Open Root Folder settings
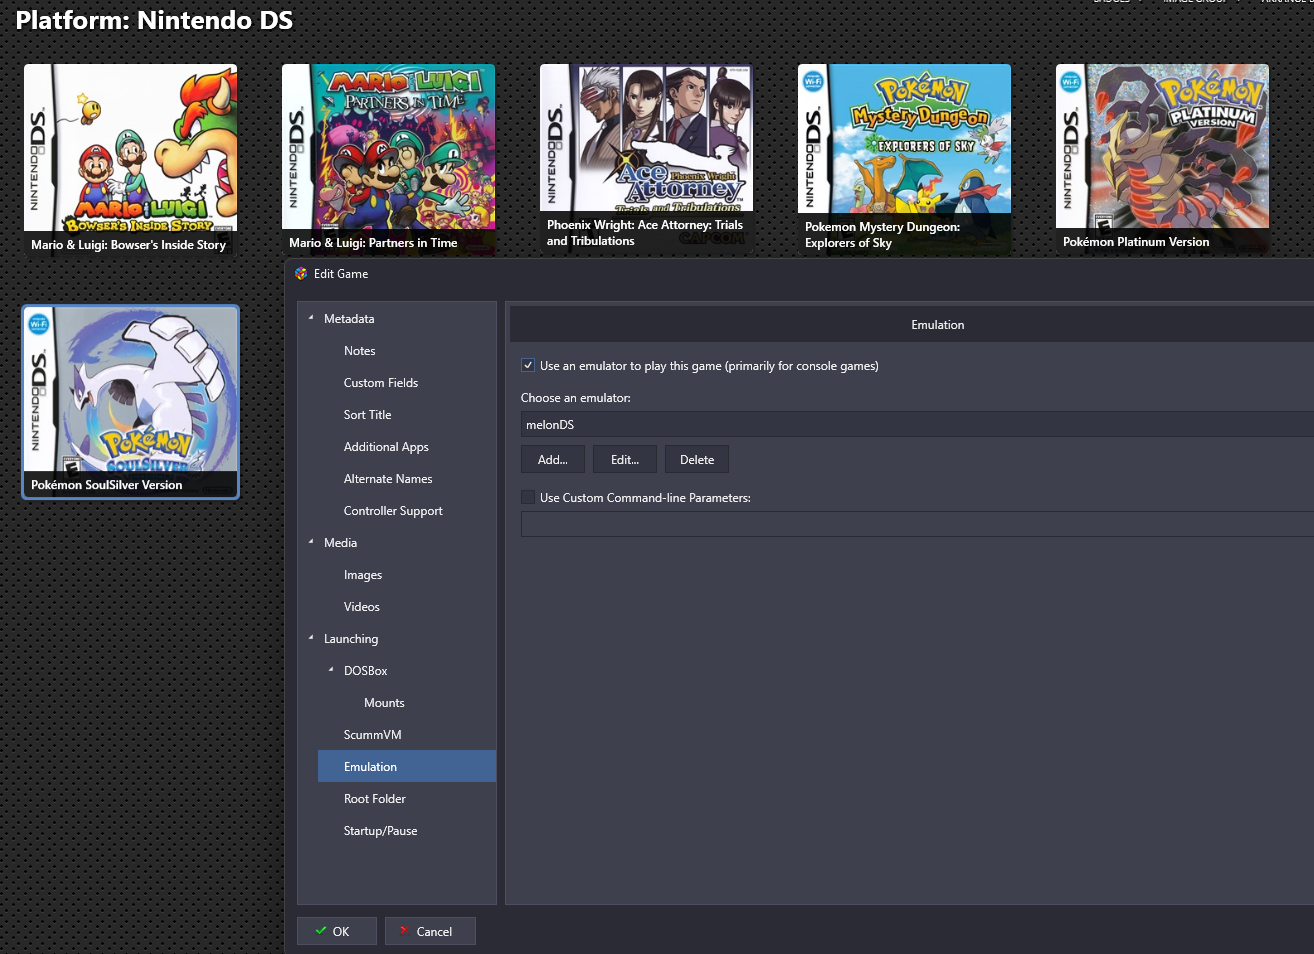Screen dimensions: 1314x954 tap(375, 799)
